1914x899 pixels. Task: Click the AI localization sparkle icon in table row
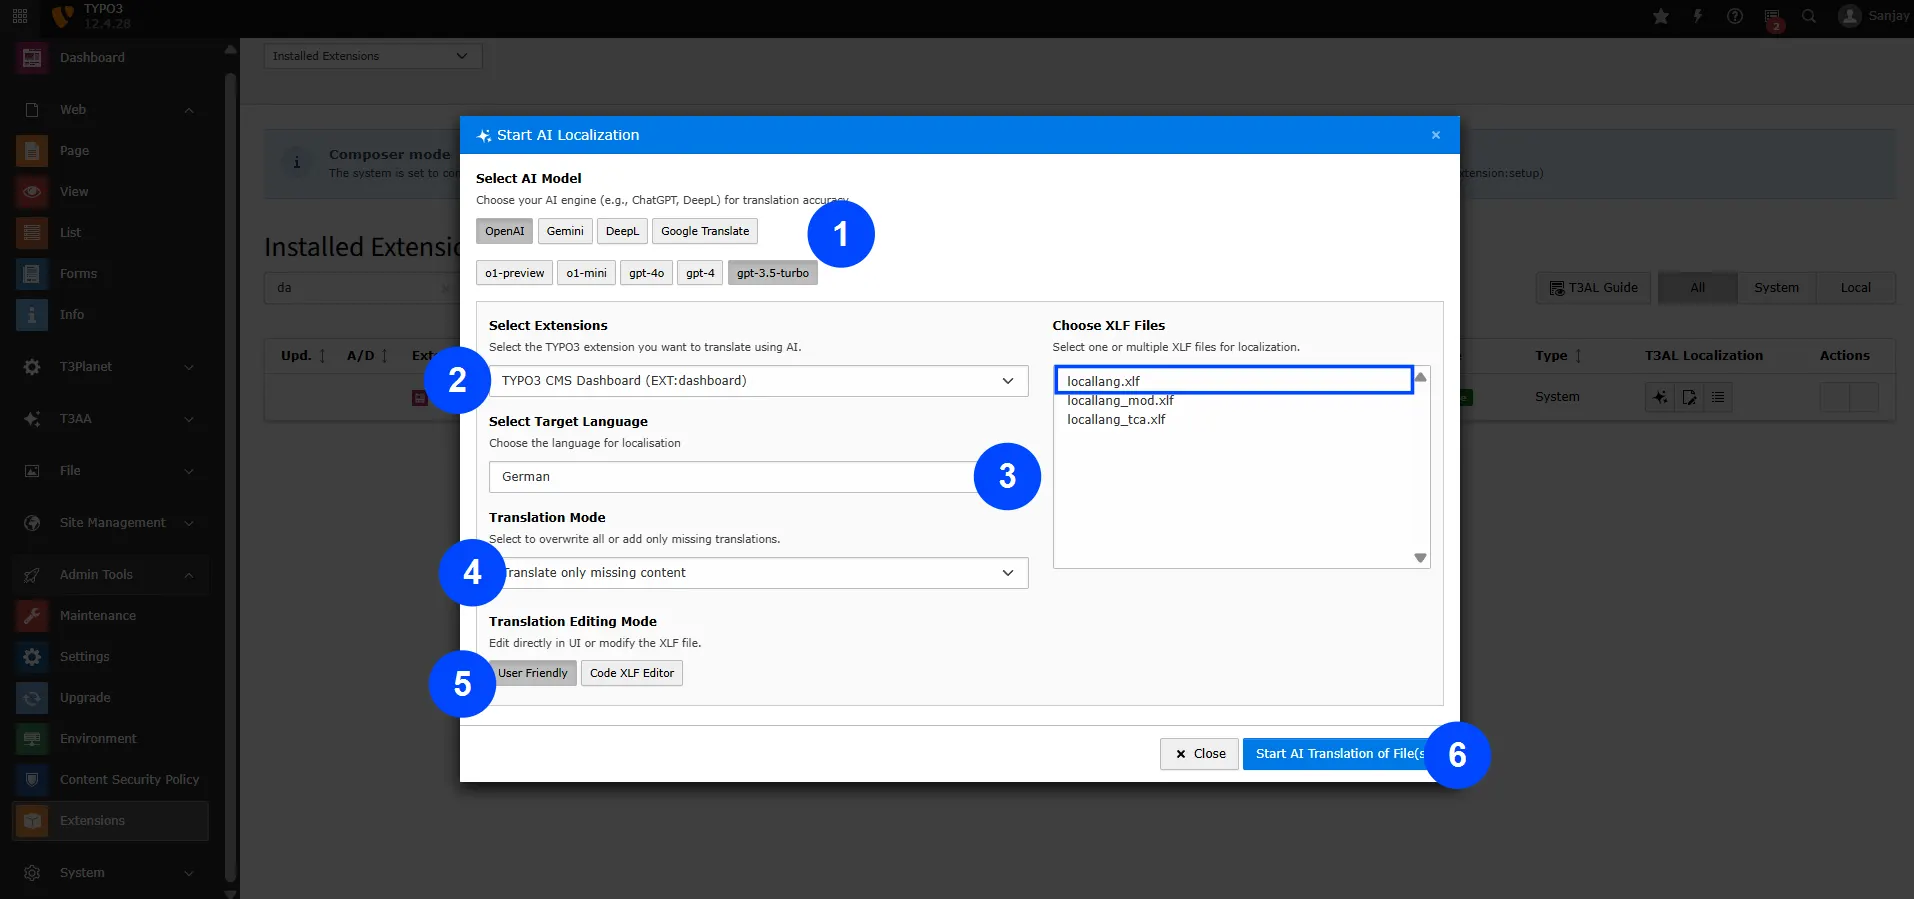(x=1660, y=397)
